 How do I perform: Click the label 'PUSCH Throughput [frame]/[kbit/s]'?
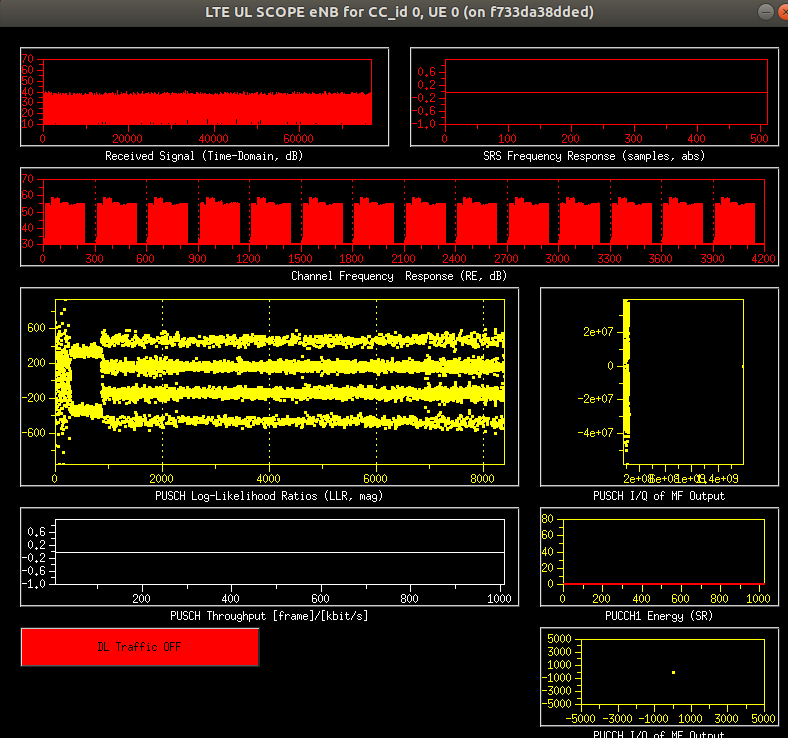(x=269, y=616)
